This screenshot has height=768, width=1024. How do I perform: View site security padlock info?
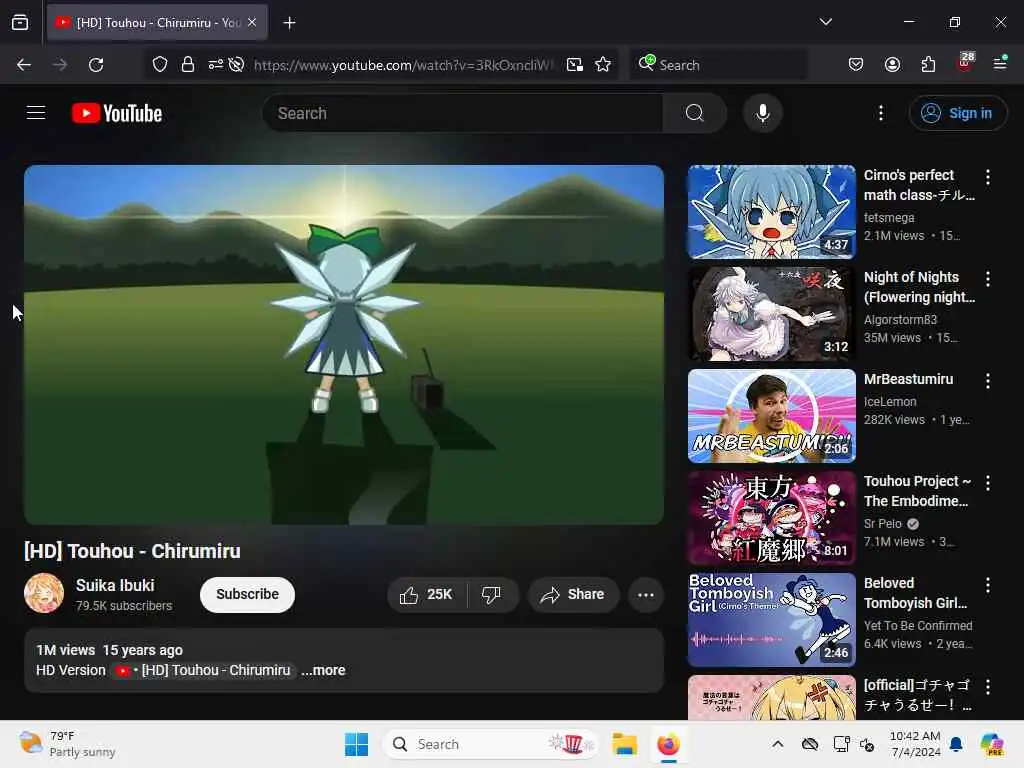(187, 65)
